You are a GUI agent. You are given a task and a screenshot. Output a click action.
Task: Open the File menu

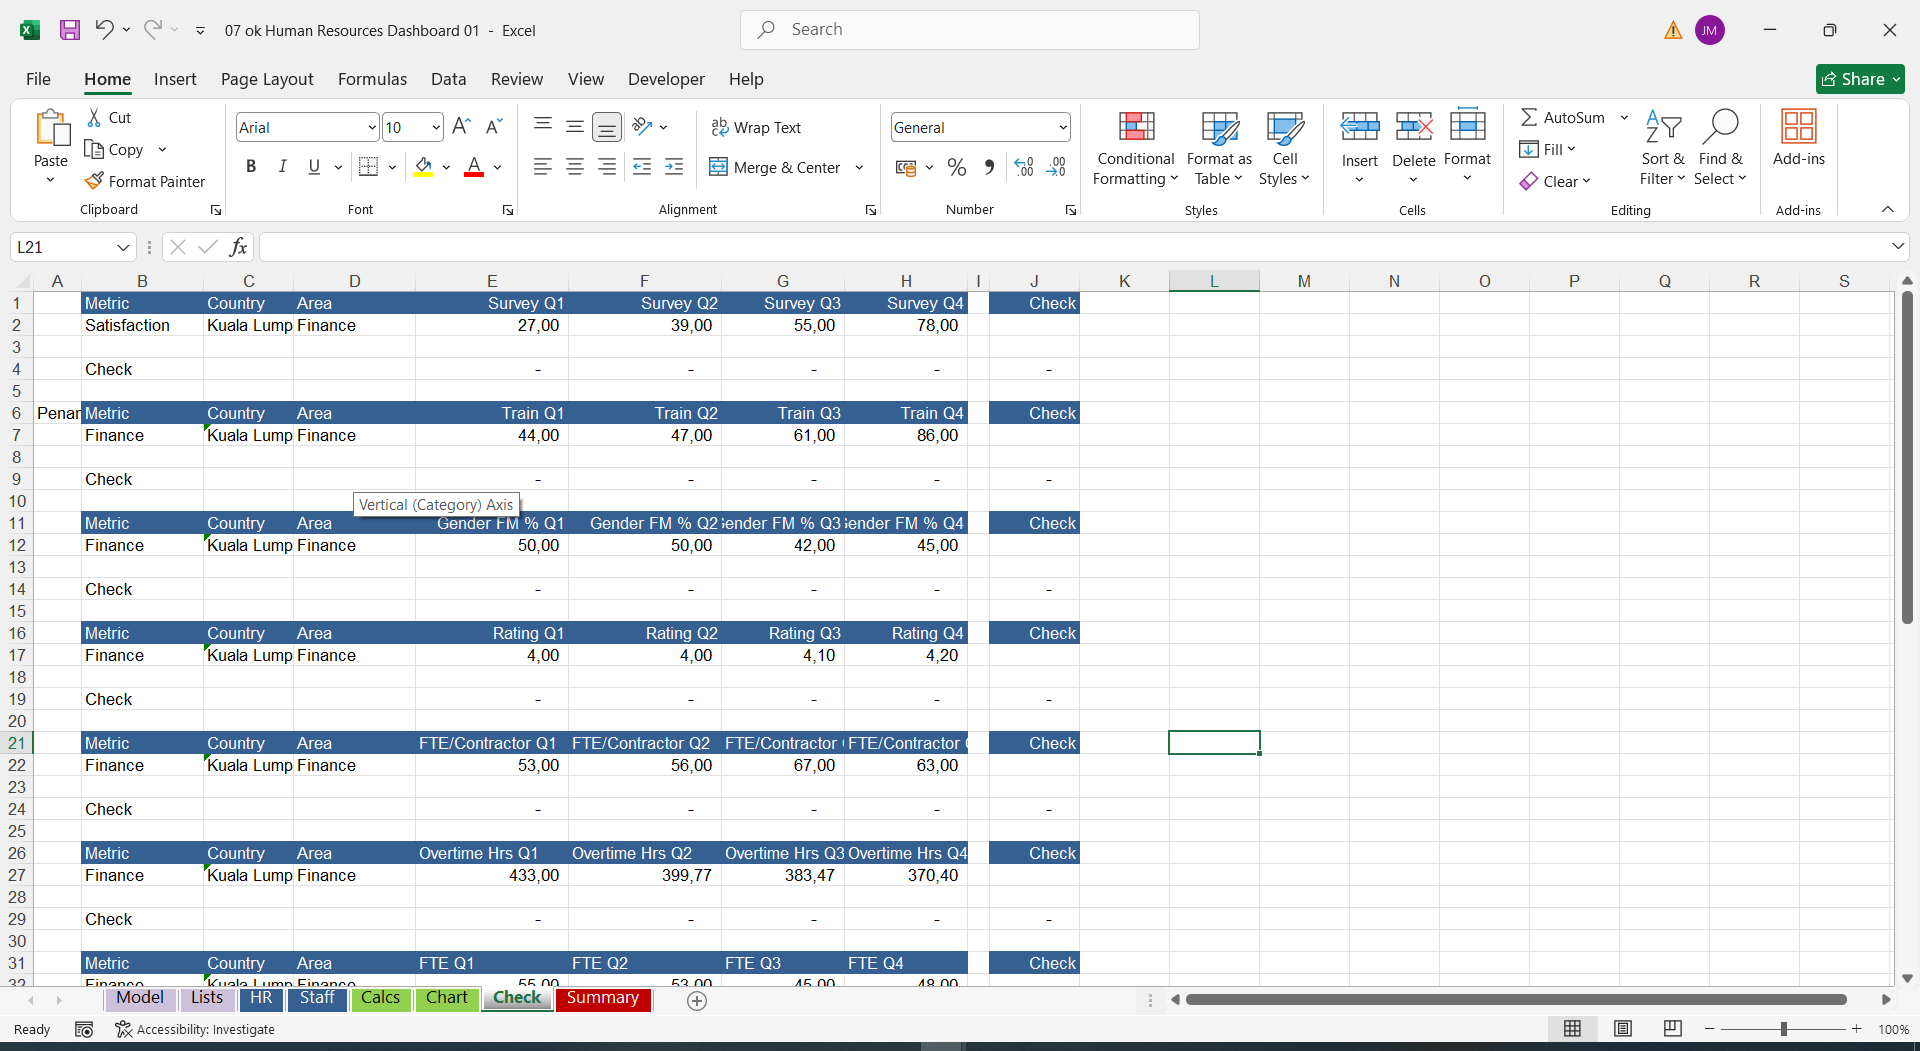coord(38,79)
